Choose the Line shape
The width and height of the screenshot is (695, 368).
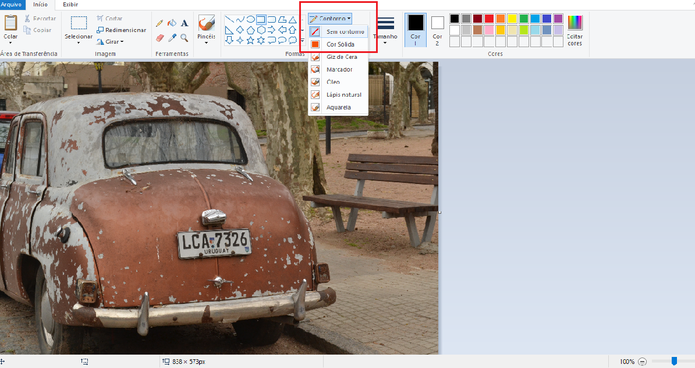point(229,20)
